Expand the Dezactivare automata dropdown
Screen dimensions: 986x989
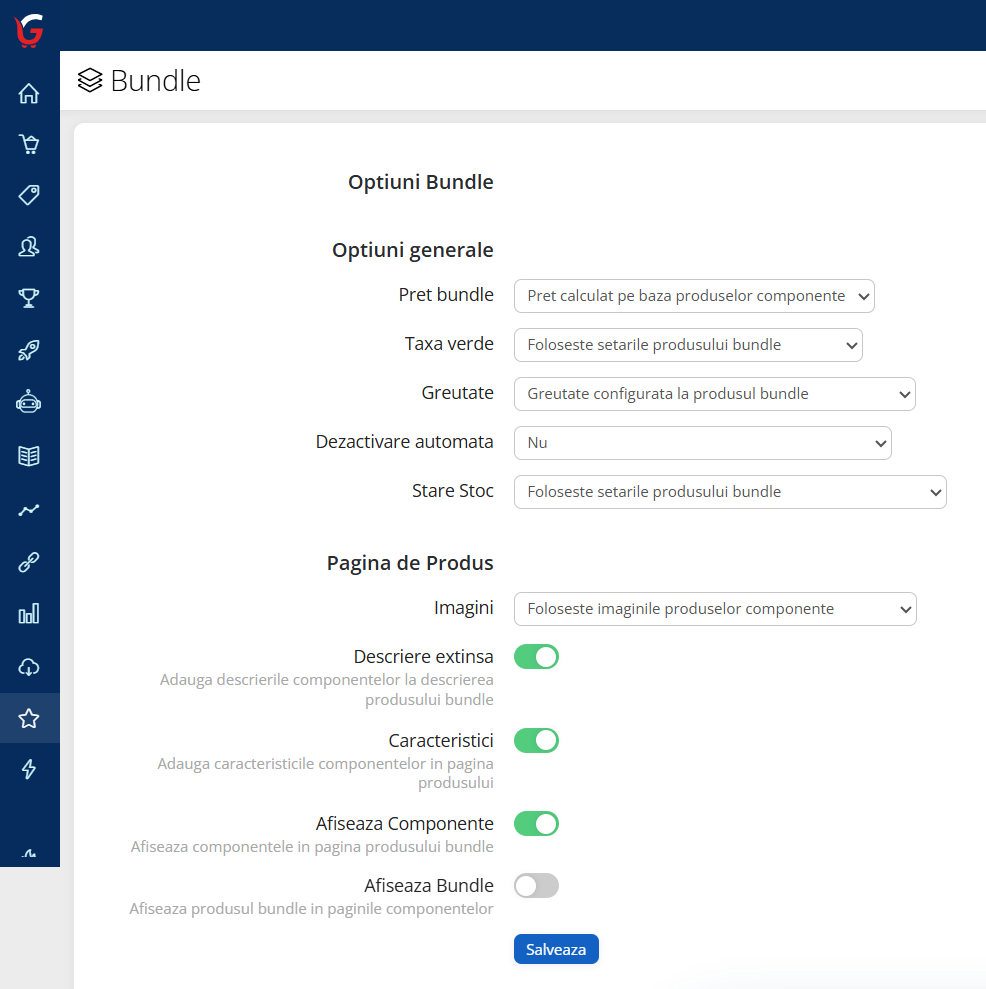[703, 443]
